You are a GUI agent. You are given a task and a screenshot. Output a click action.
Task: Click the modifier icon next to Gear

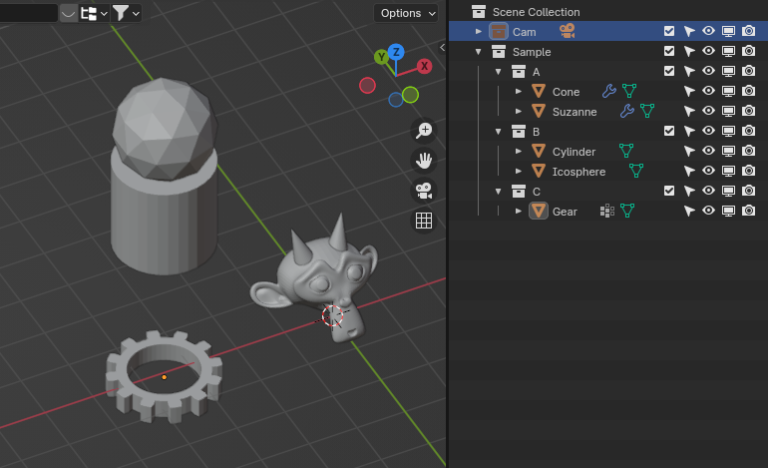606,211
